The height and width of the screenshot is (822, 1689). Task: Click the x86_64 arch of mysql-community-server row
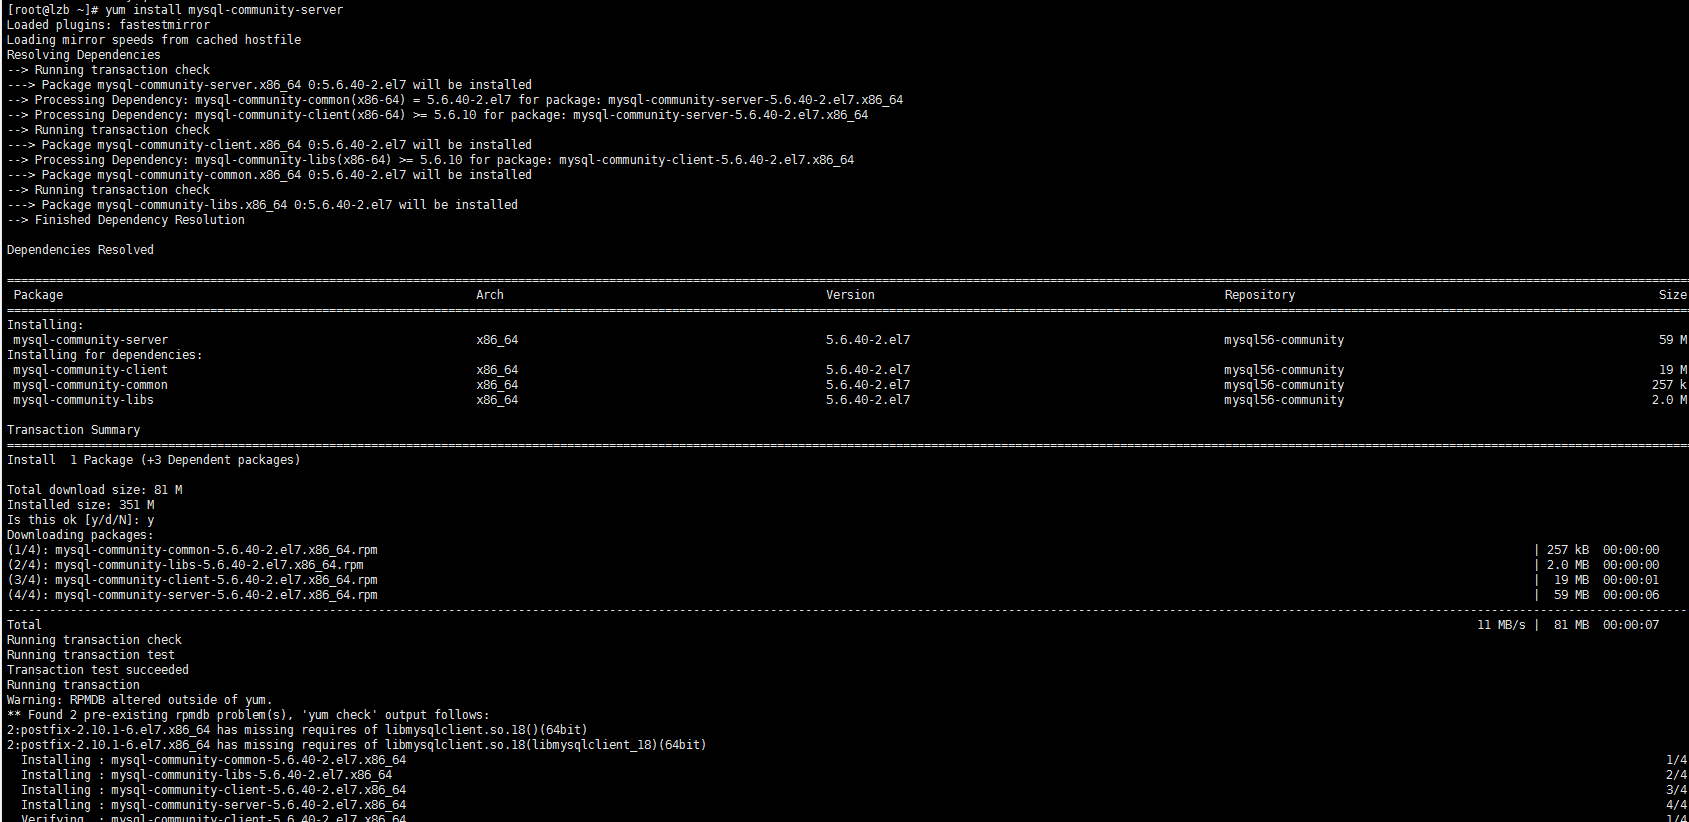coord(497,340)
